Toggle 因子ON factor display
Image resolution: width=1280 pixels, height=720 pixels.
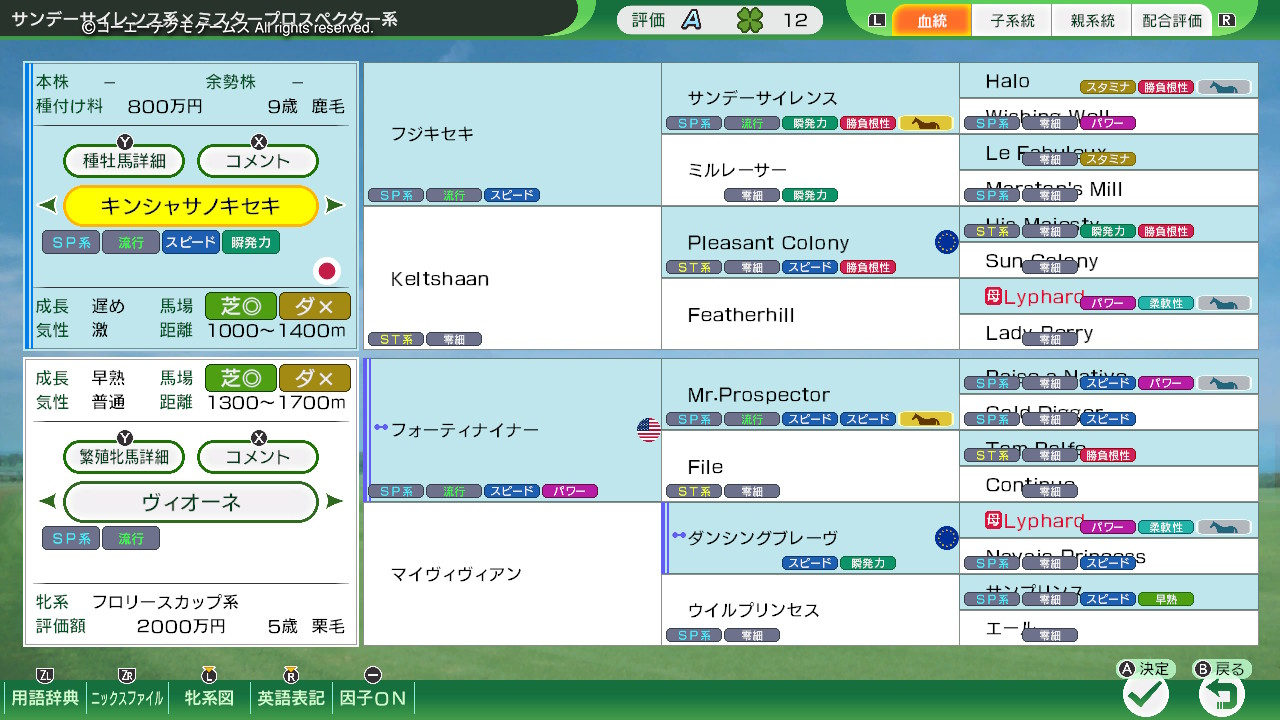pos(372,698)
